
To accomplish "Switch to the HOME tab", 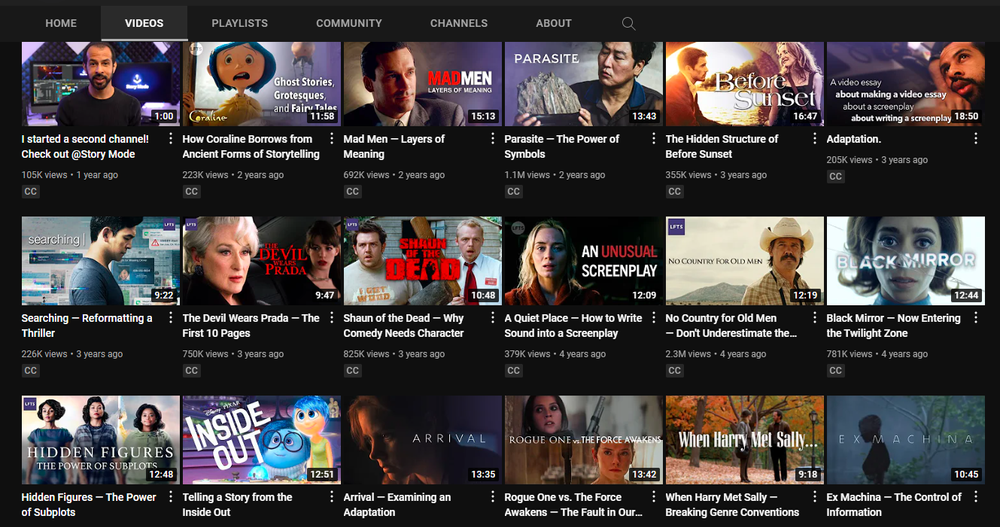I will [x=61, y=23].
